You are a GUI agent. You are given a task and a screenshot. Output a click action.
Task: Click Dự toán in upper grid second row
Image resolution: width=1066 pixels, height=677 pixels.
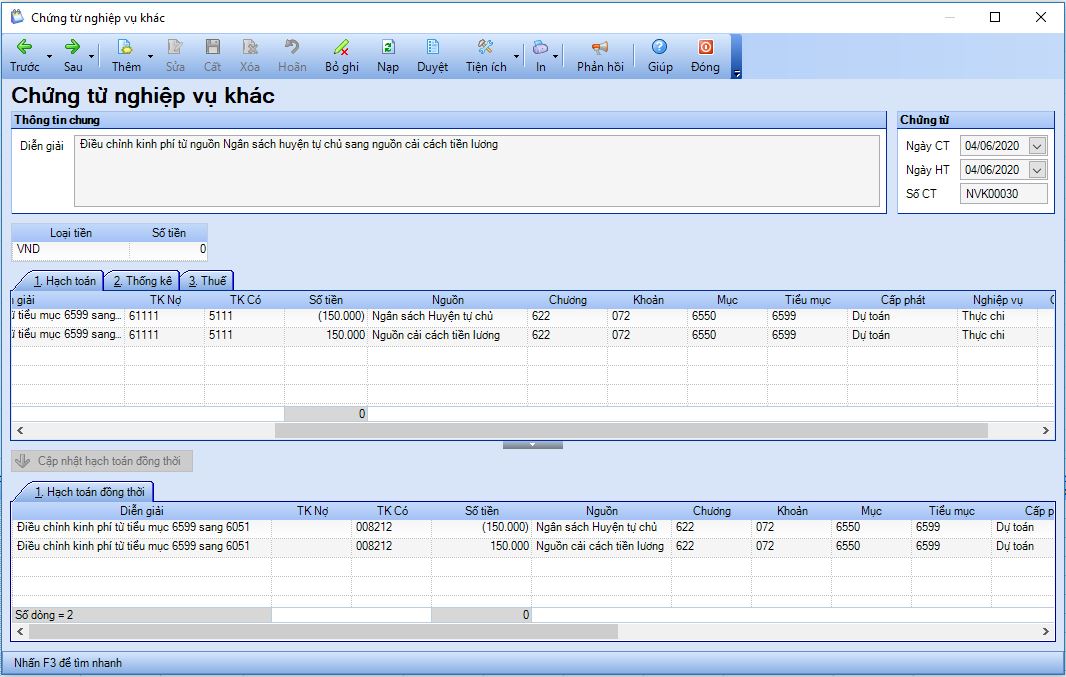[x=871, y=335]
